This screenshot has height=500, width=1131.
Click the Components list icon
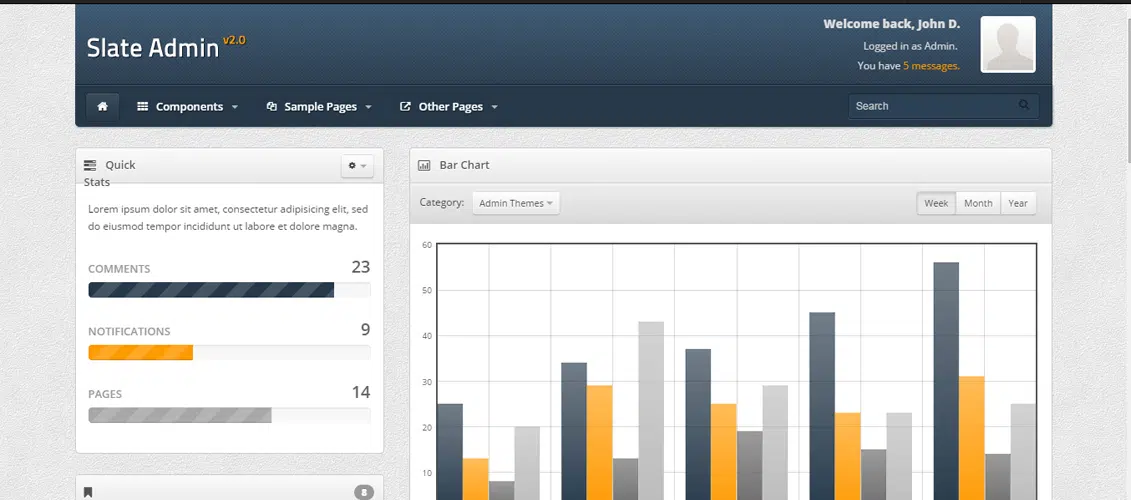143,106
